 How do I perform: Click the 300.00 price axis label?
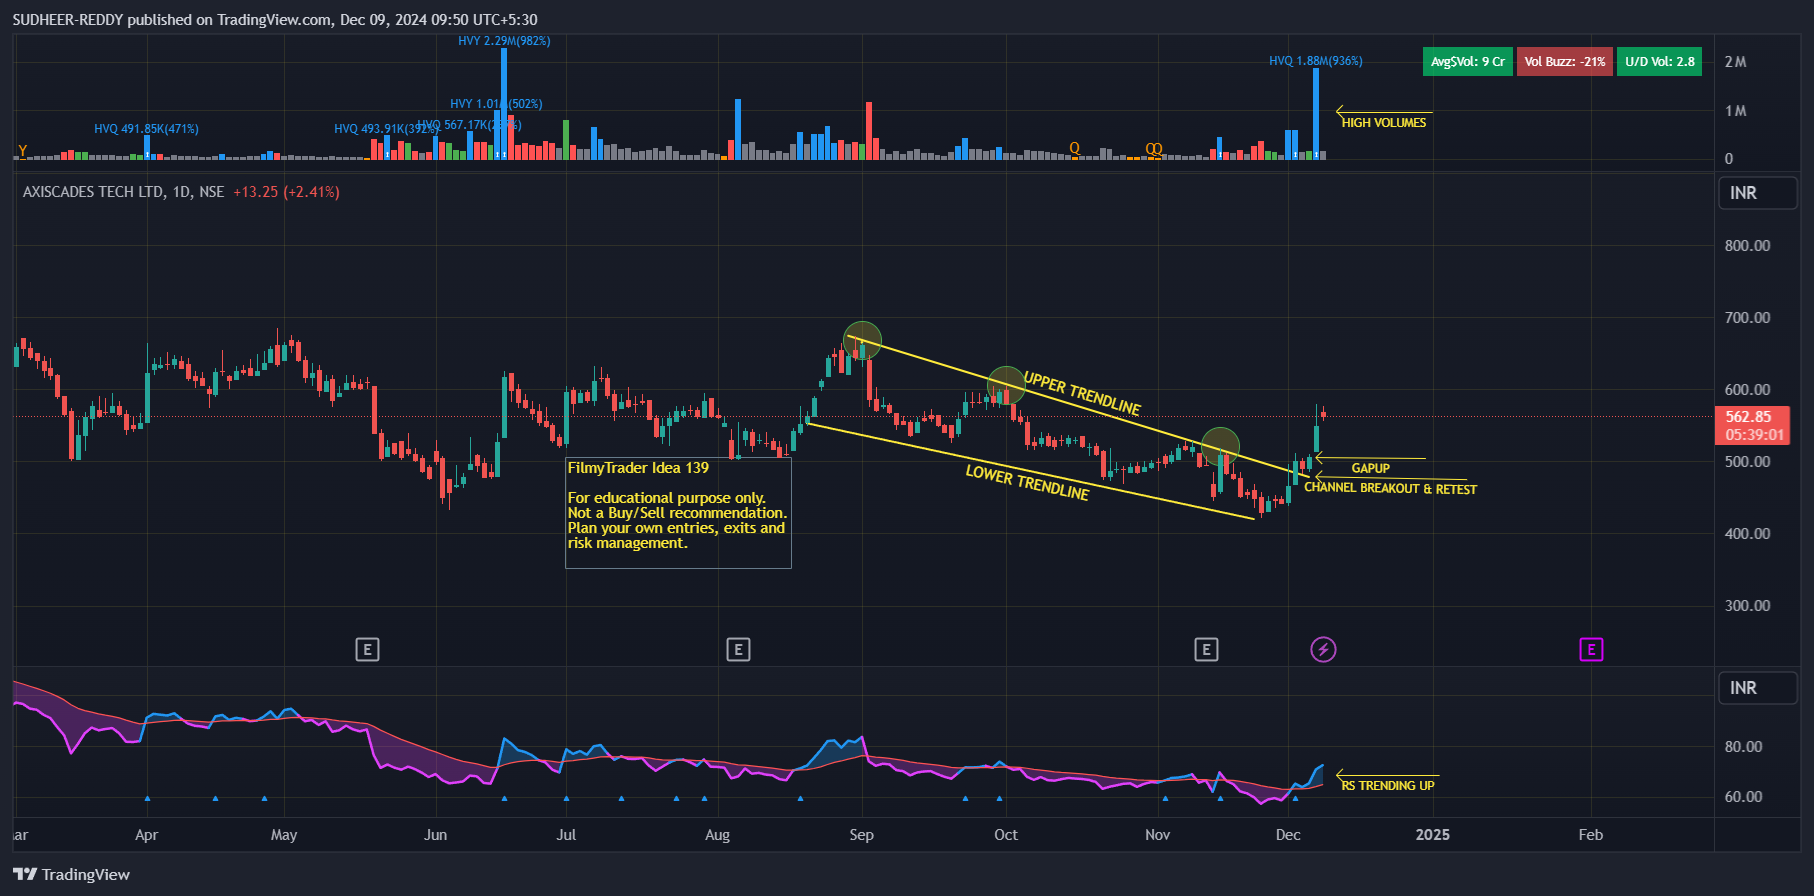tap(1747, 606)
